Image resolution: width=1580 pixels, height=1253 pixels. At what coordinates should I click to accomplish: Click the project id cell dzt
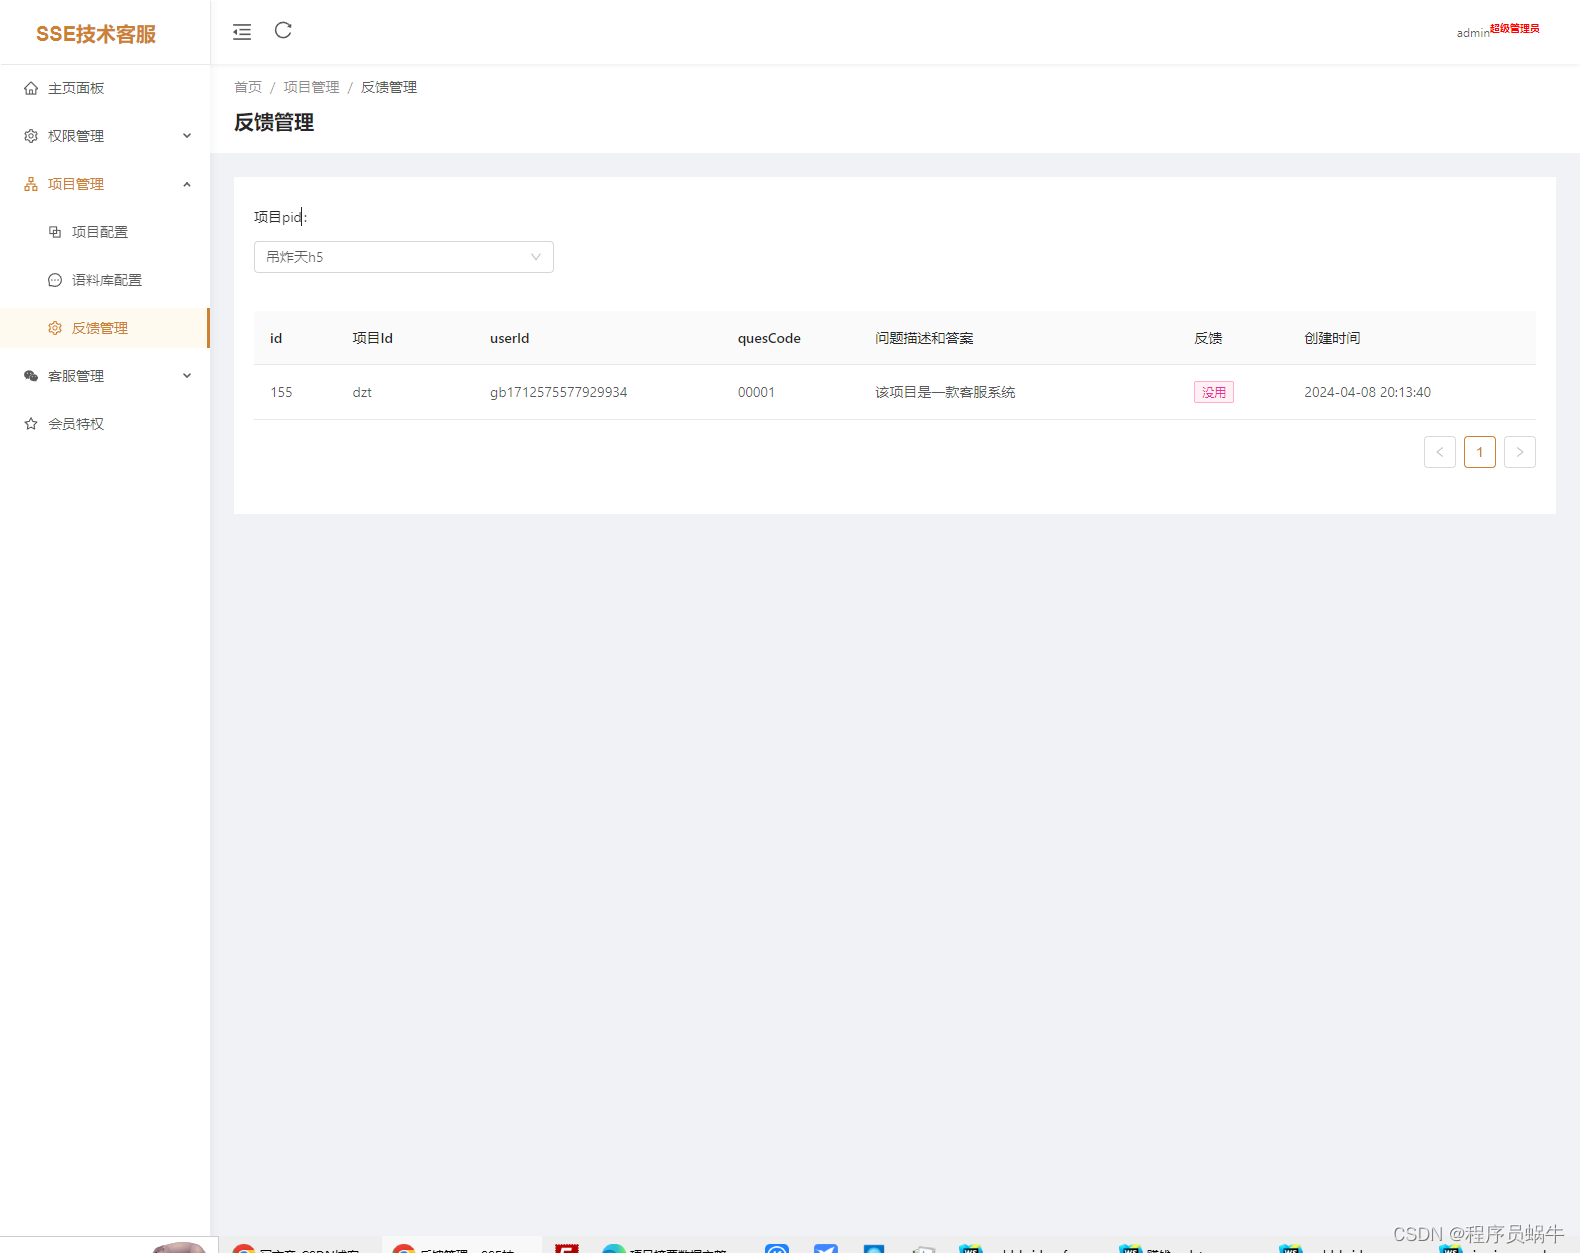[x=362, y=392]
